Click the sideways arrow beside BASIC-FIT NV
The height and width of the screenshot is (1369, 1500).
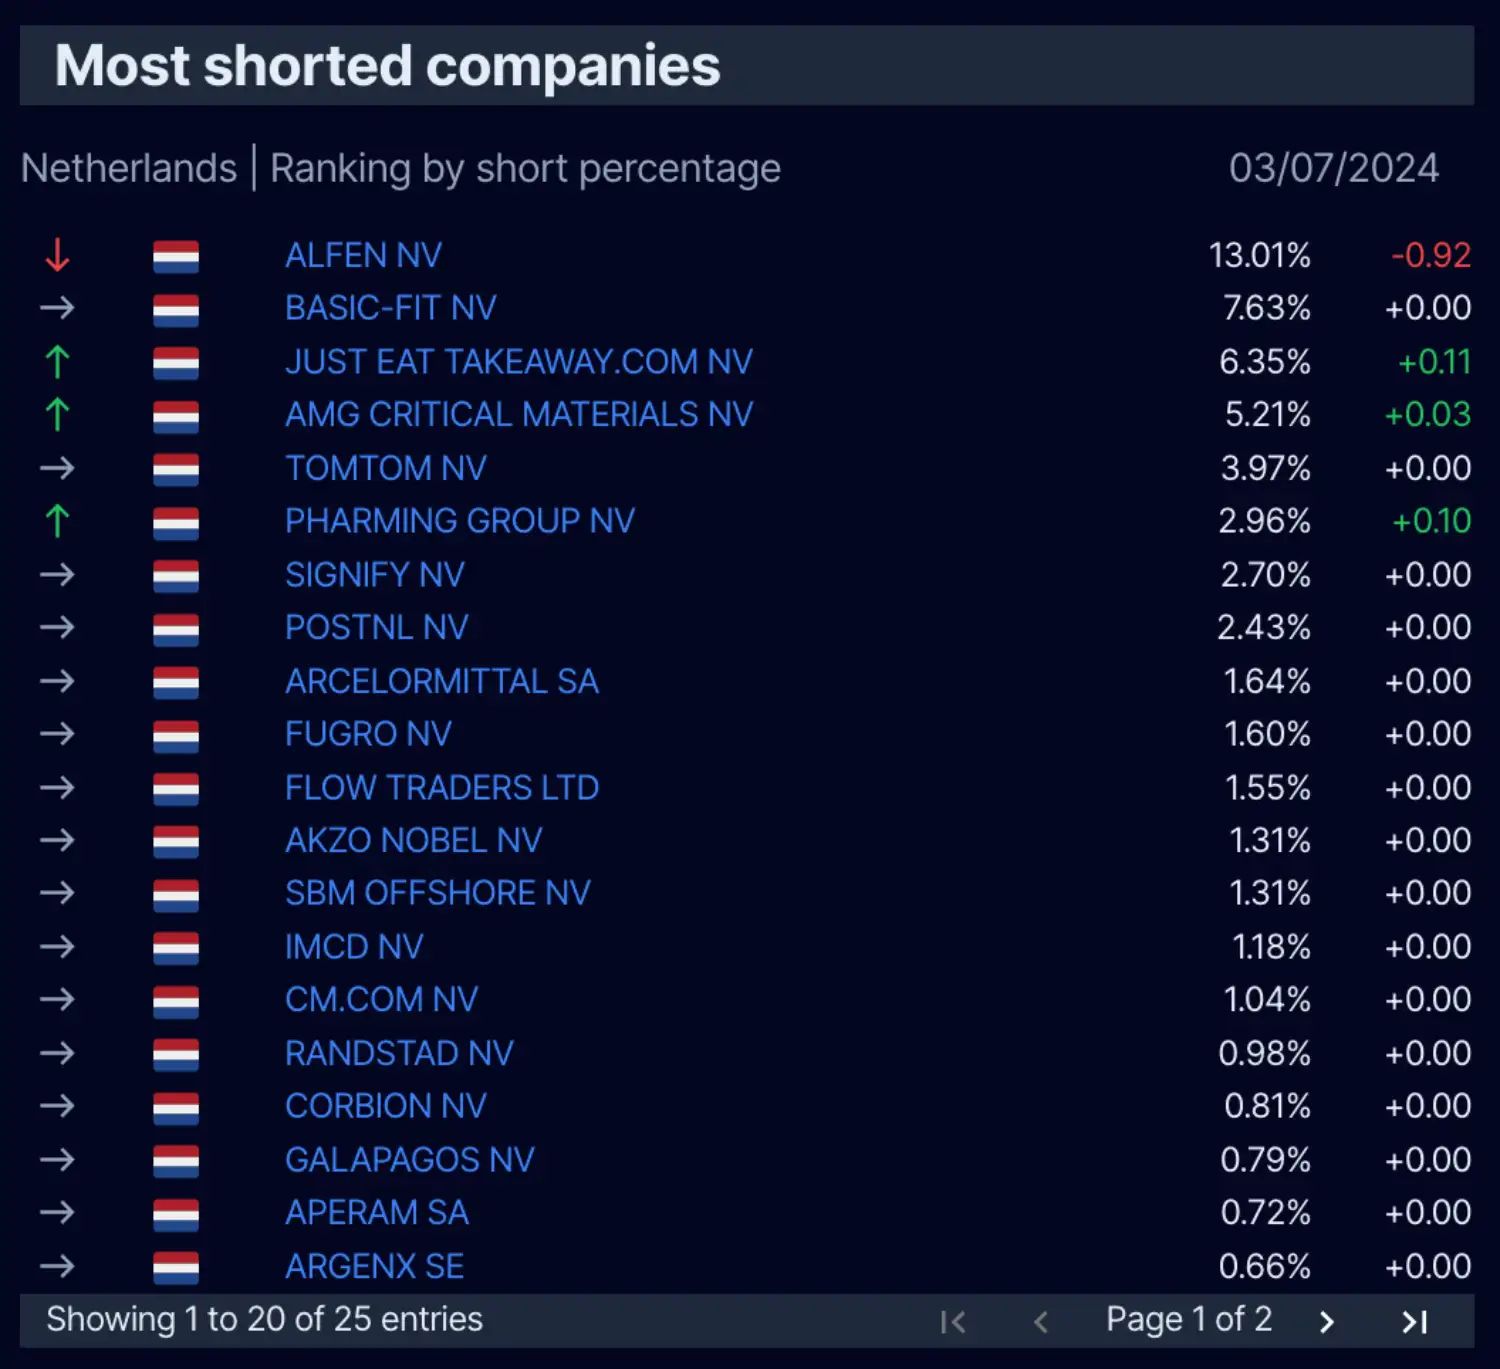click(x=57, y=308)
